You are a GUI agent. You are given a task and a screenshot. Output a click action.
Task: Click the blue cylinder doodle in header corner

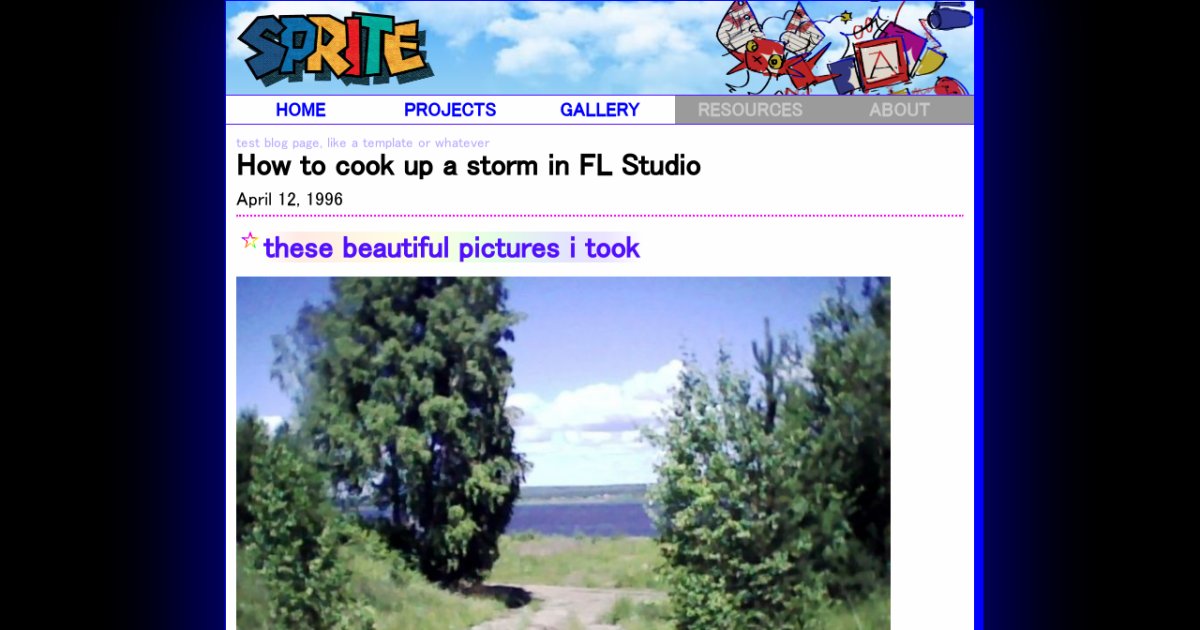(949, 17)
